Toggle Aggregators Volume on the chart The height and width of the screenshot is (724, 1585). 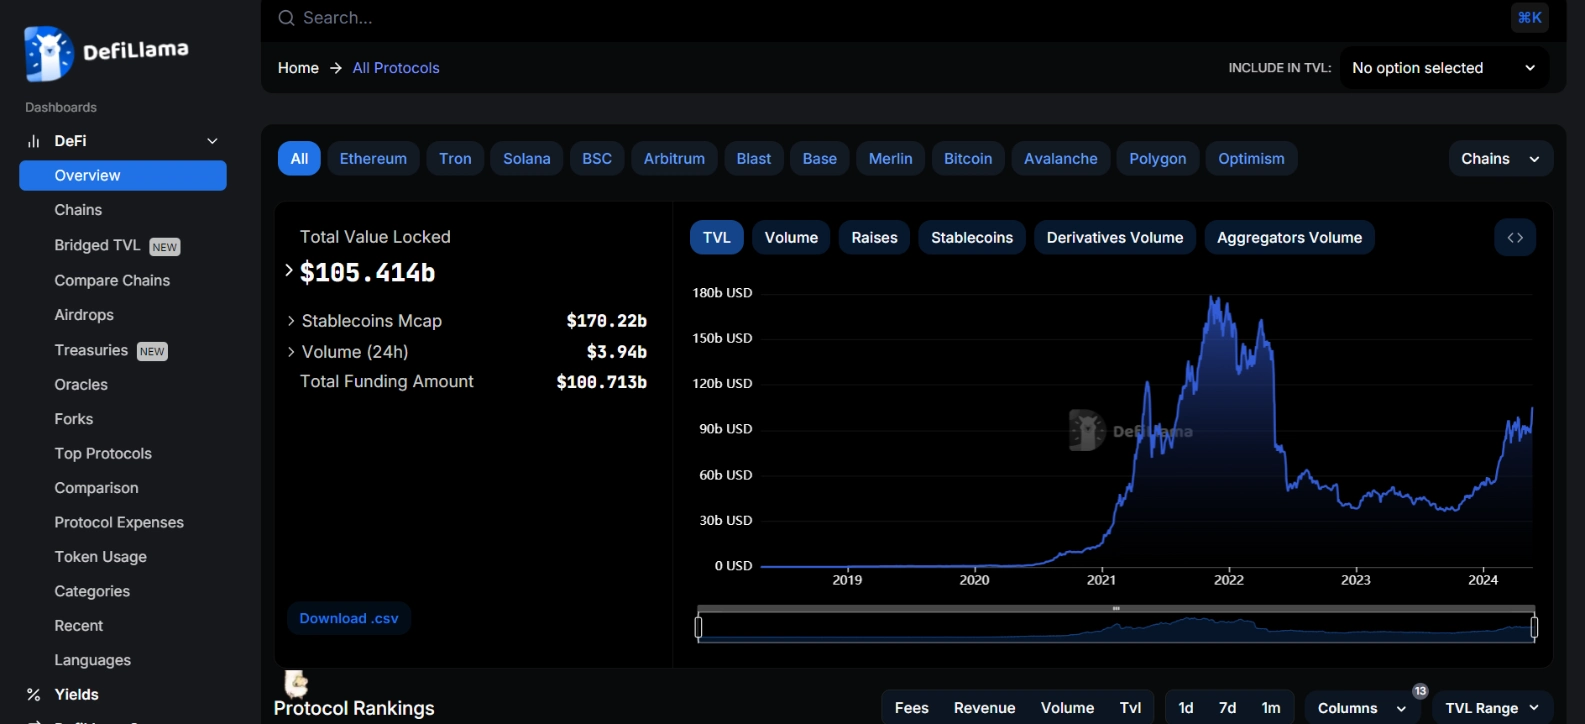[x=1290, y=237]
